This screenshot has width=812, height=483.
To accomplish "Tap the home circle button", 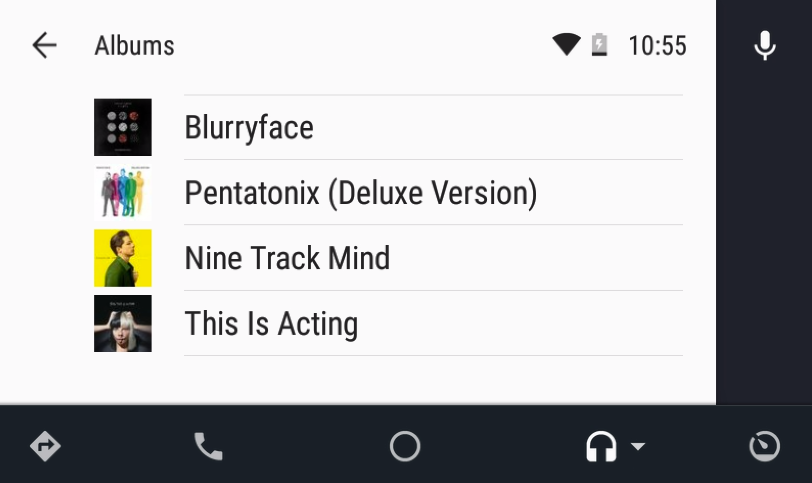I will pos(405,446).
